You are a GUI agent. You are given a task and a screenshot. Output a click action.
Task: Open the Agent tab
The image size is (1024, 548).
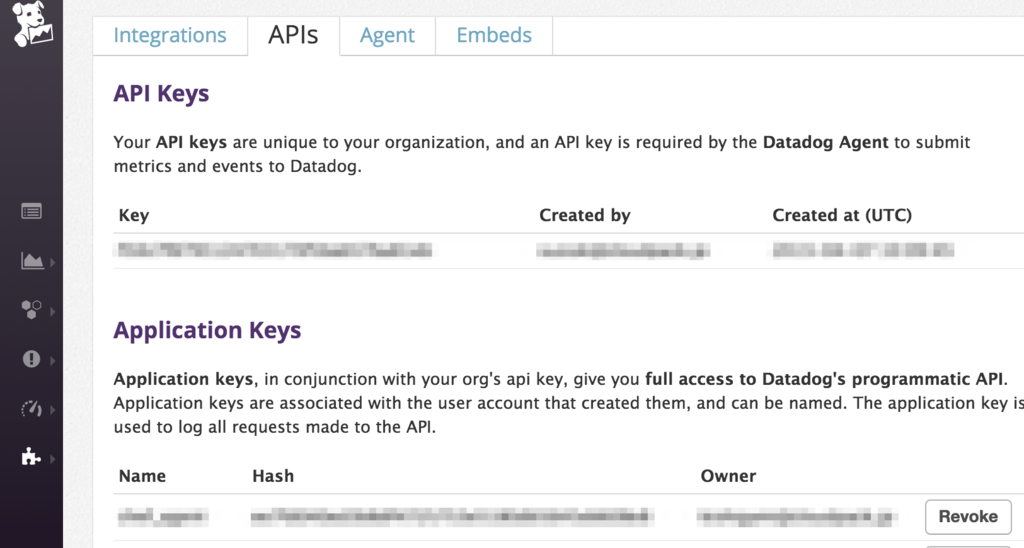[387, 35]
